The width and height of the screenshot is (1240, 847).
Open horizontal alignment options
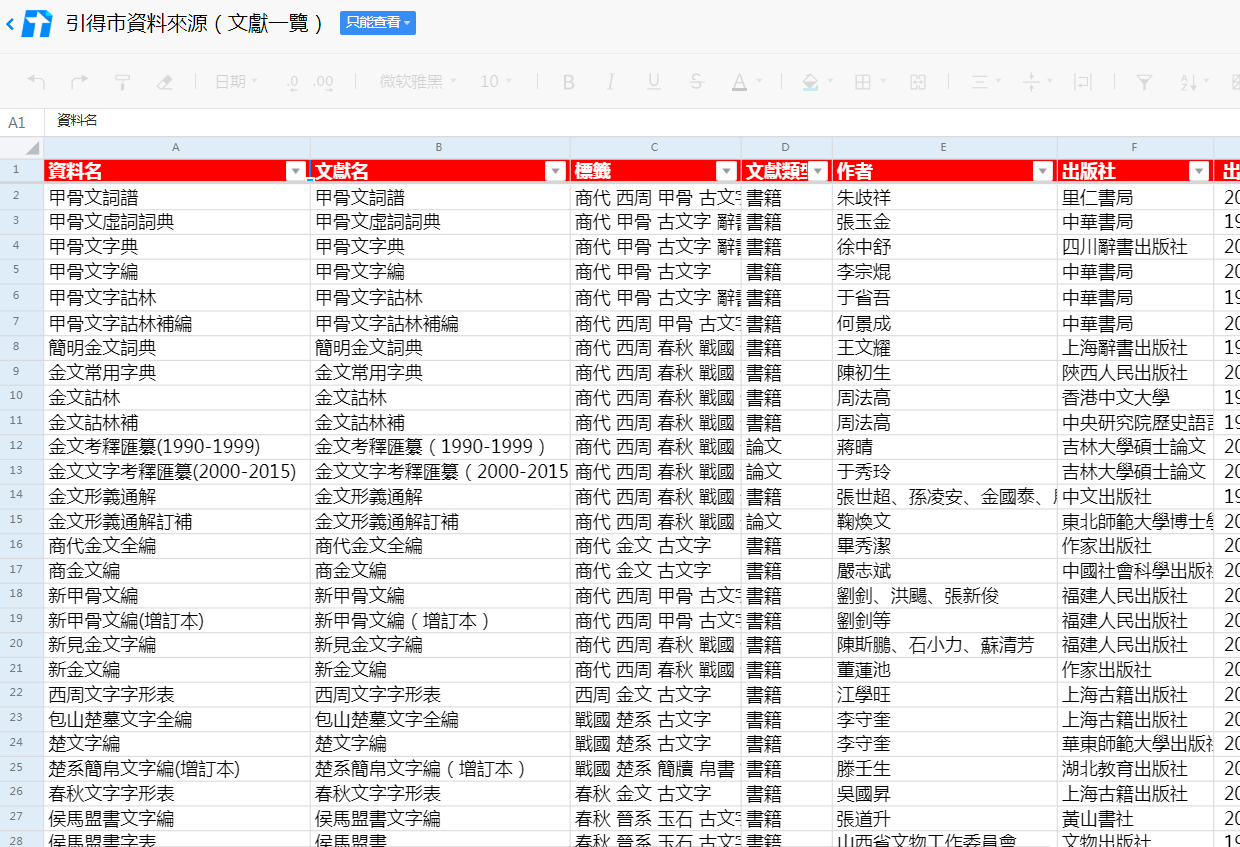coord(980,82)
